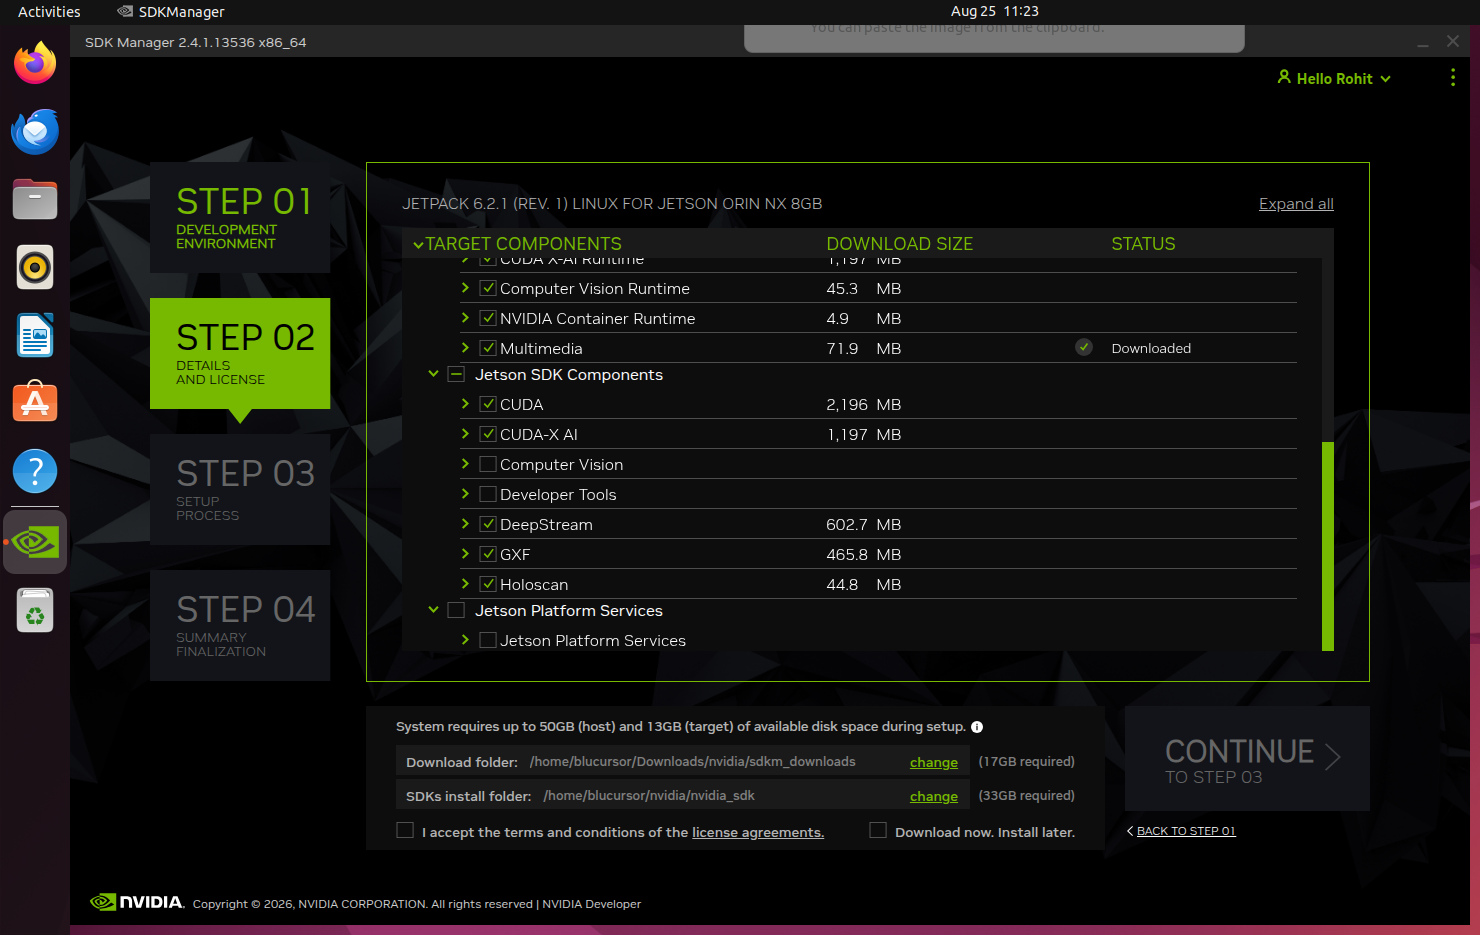Click the user profile icon beside Hello Rohit
This screenshot has height=935, width=1480.
(x=1284, y=77)
